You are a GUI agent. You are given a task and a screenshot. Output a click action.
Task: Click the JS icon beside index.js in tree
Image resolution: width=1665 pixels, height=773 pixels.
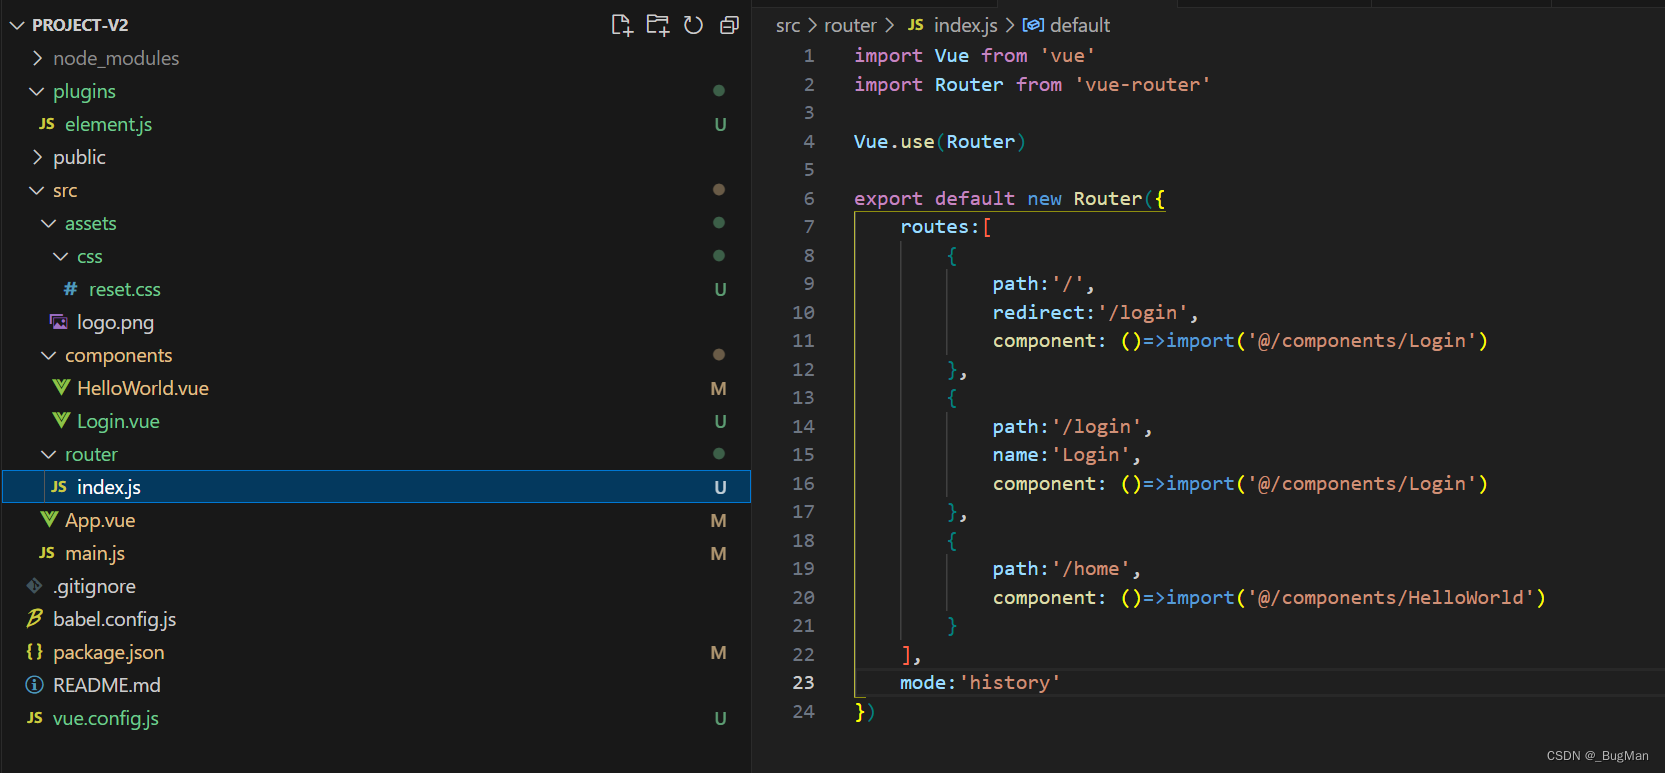[x=59, y=487]
